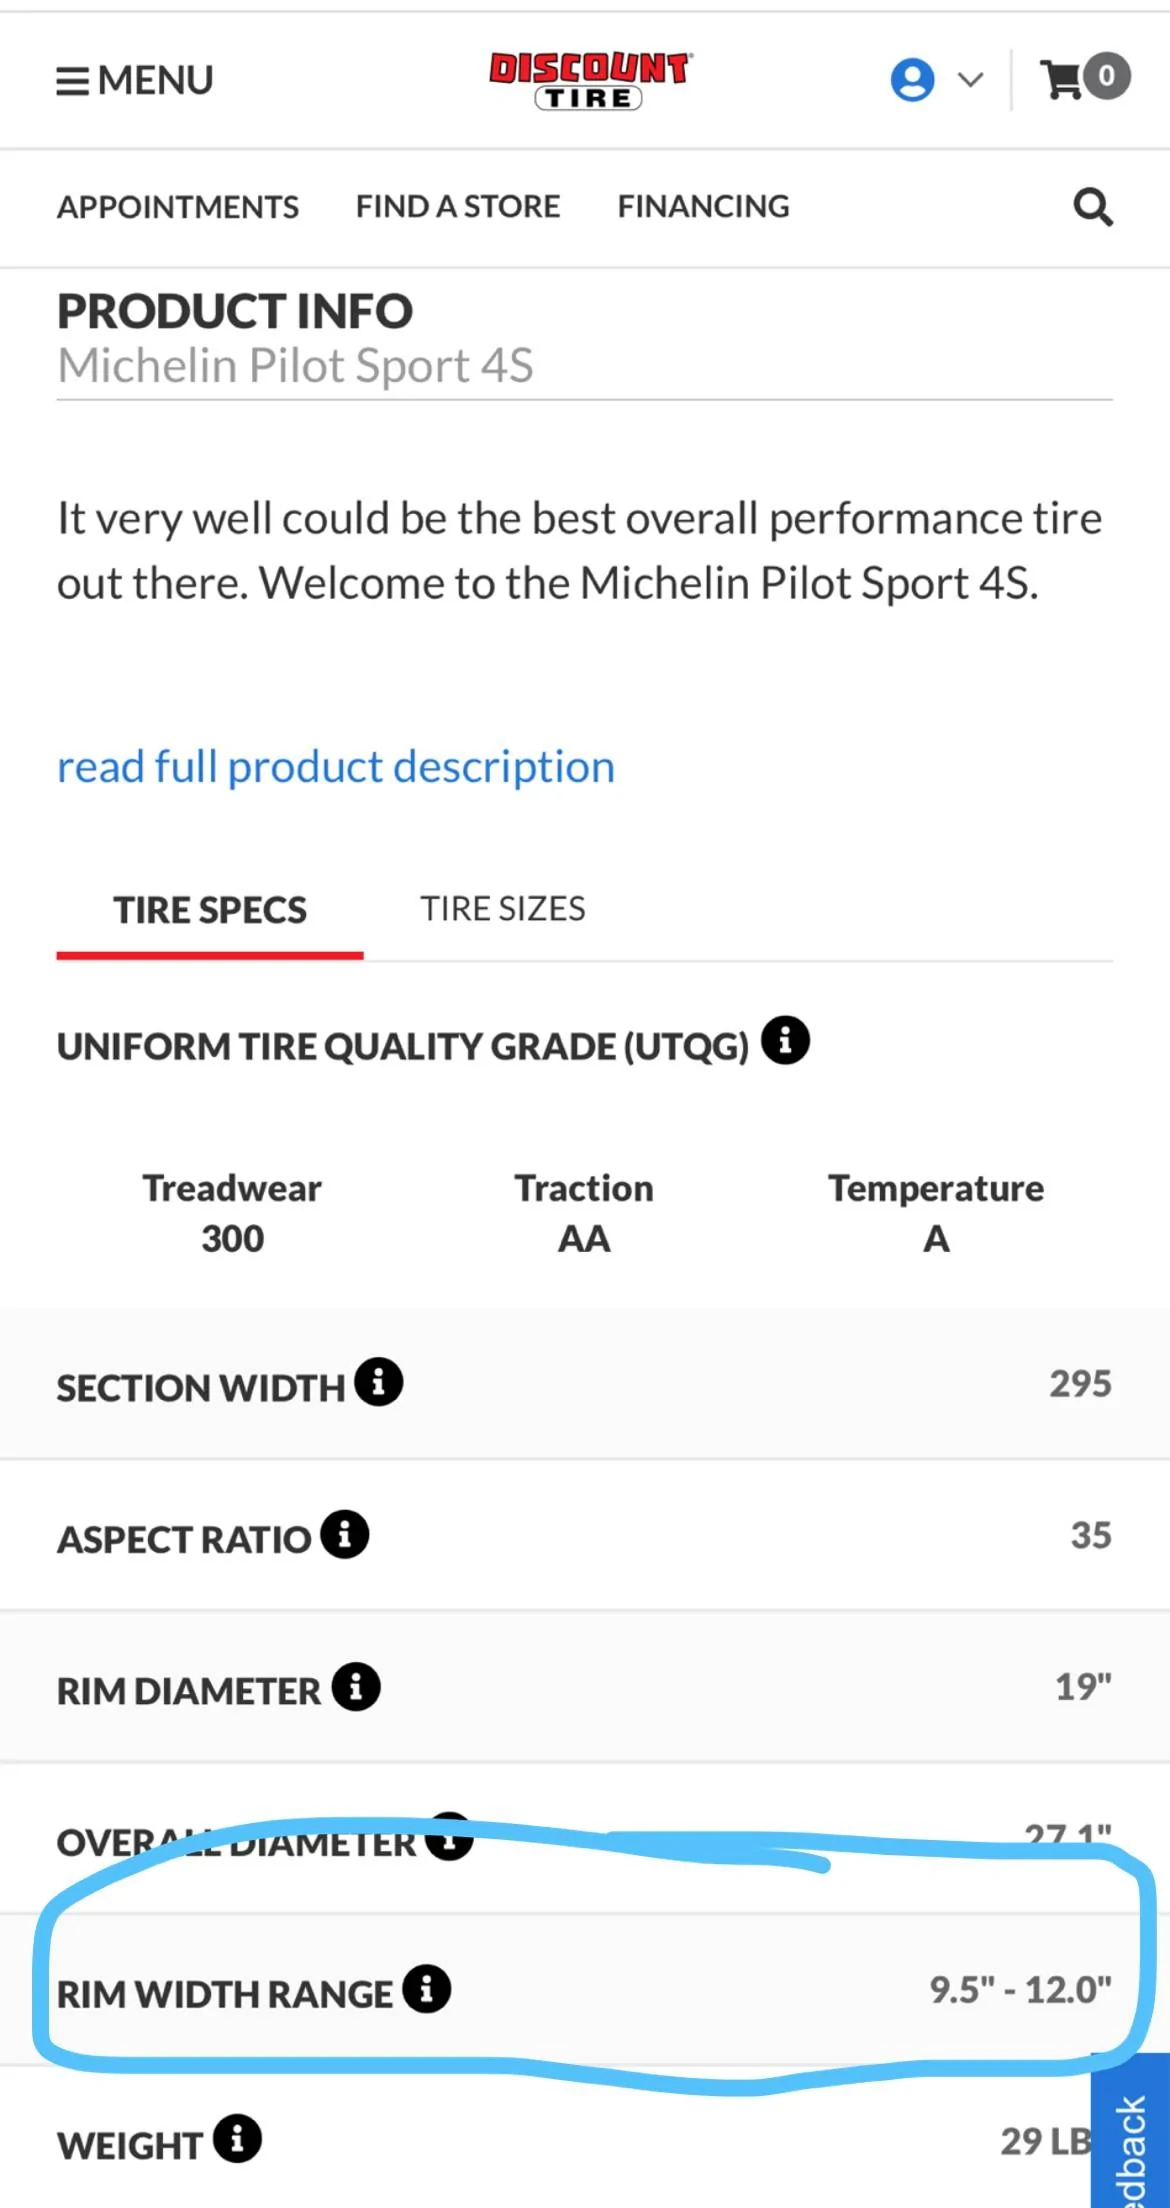The image size is (1170, 2208).
Task: Show info for UTQG grade
Action: point(785,1041)
